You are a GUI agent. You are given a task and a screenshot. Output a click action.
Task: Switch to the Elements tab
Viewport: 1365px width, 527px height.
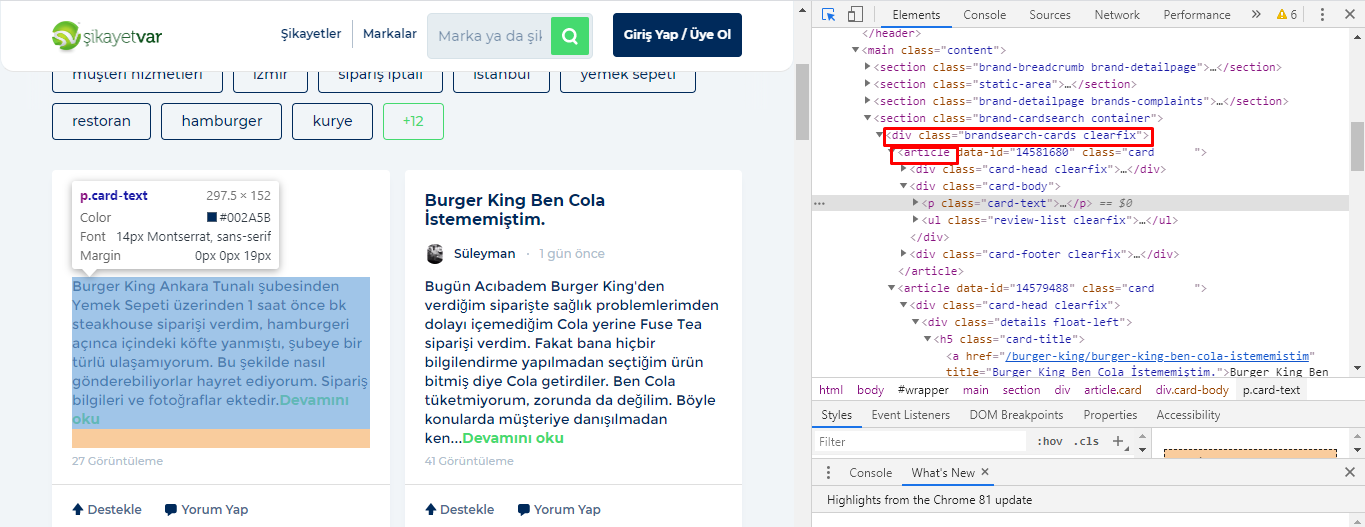coord(916,14)
